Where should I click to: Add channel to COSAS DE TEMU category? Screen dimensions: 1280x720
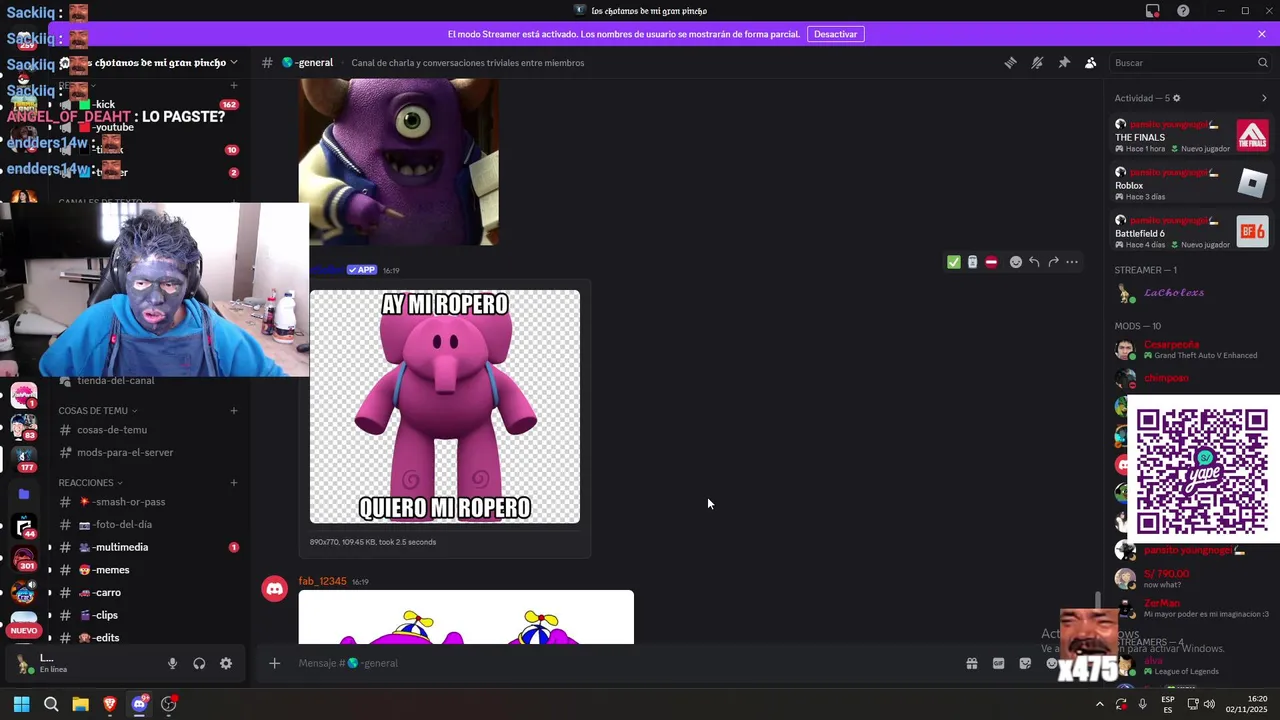click(234, 410)
